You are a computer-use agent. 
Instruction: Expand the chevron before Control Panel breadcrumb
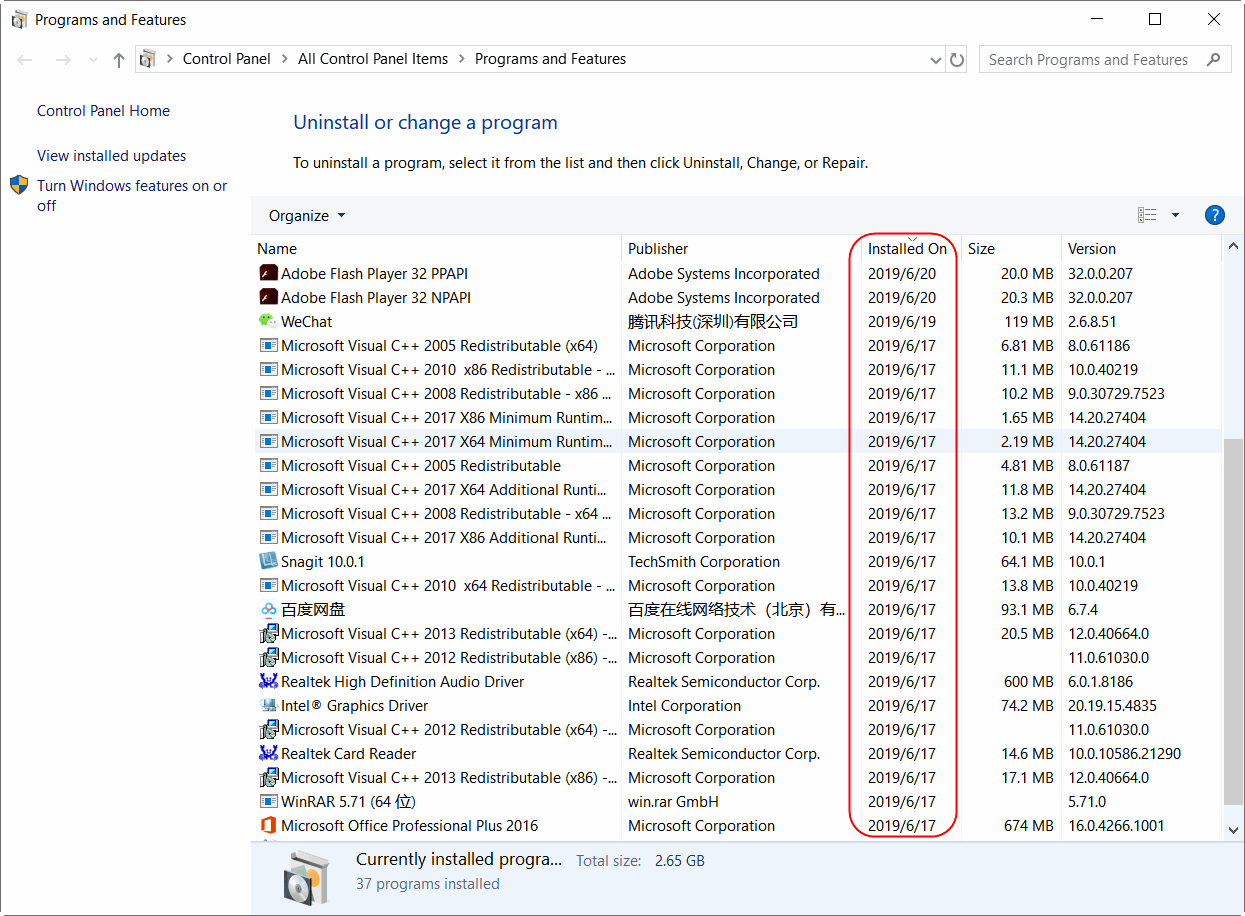pos(170,59)
